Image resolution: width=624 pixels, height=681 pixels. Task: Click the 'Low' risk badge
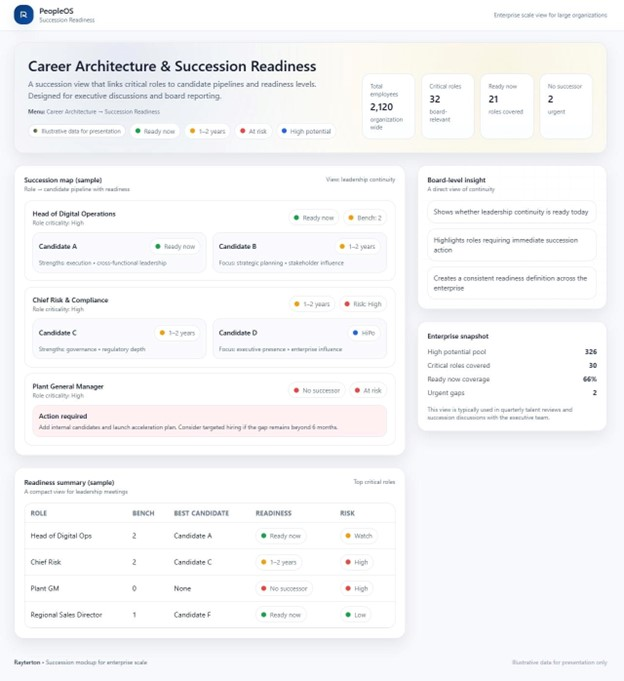(356, 615)
